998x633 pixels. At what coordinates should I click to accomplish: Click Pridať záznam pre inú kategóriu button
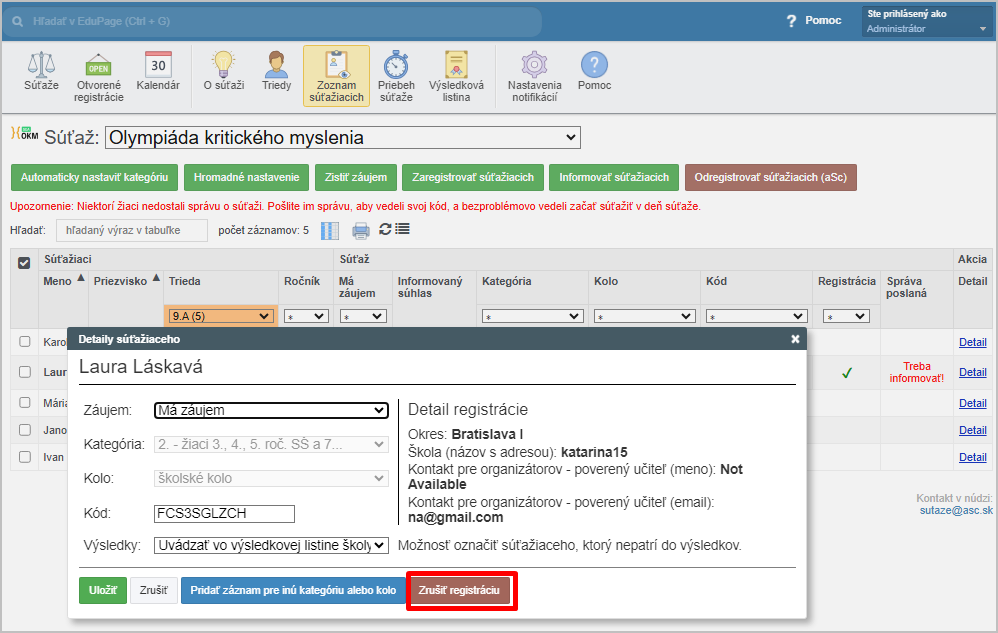pos(293,590)
